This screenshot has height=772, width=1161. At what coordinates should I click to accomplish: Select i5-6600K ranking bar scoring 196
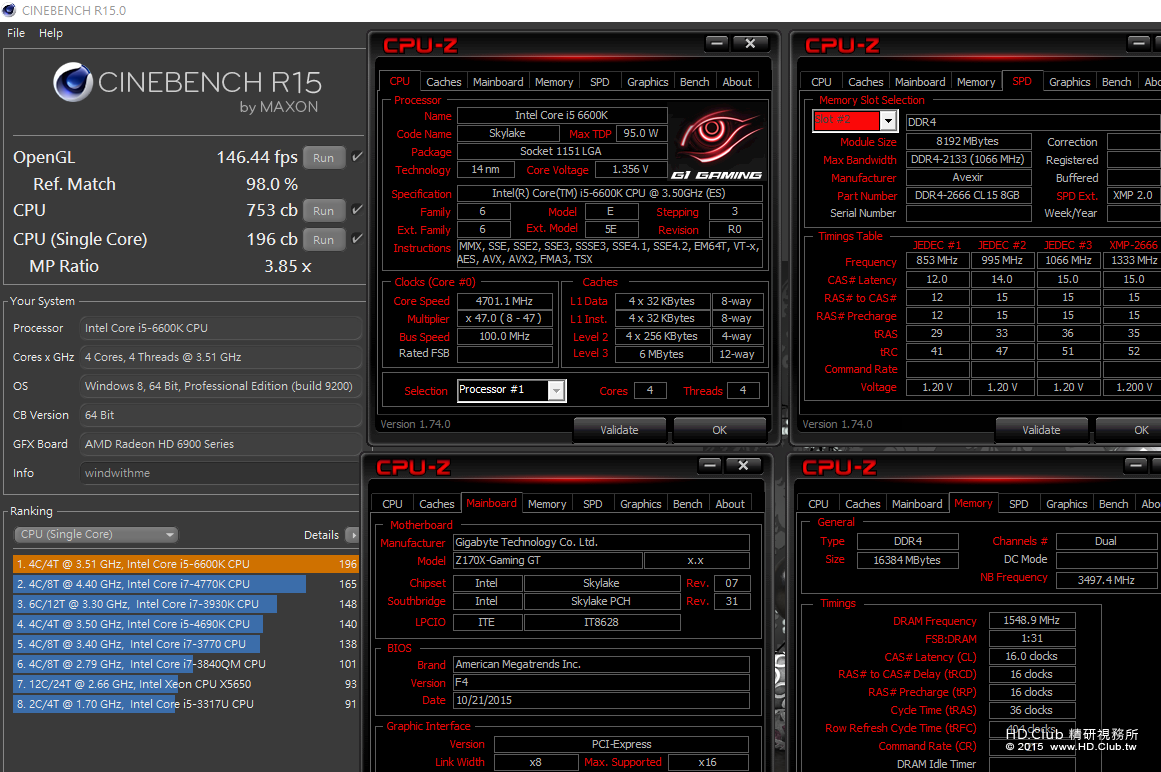(186, 564)
